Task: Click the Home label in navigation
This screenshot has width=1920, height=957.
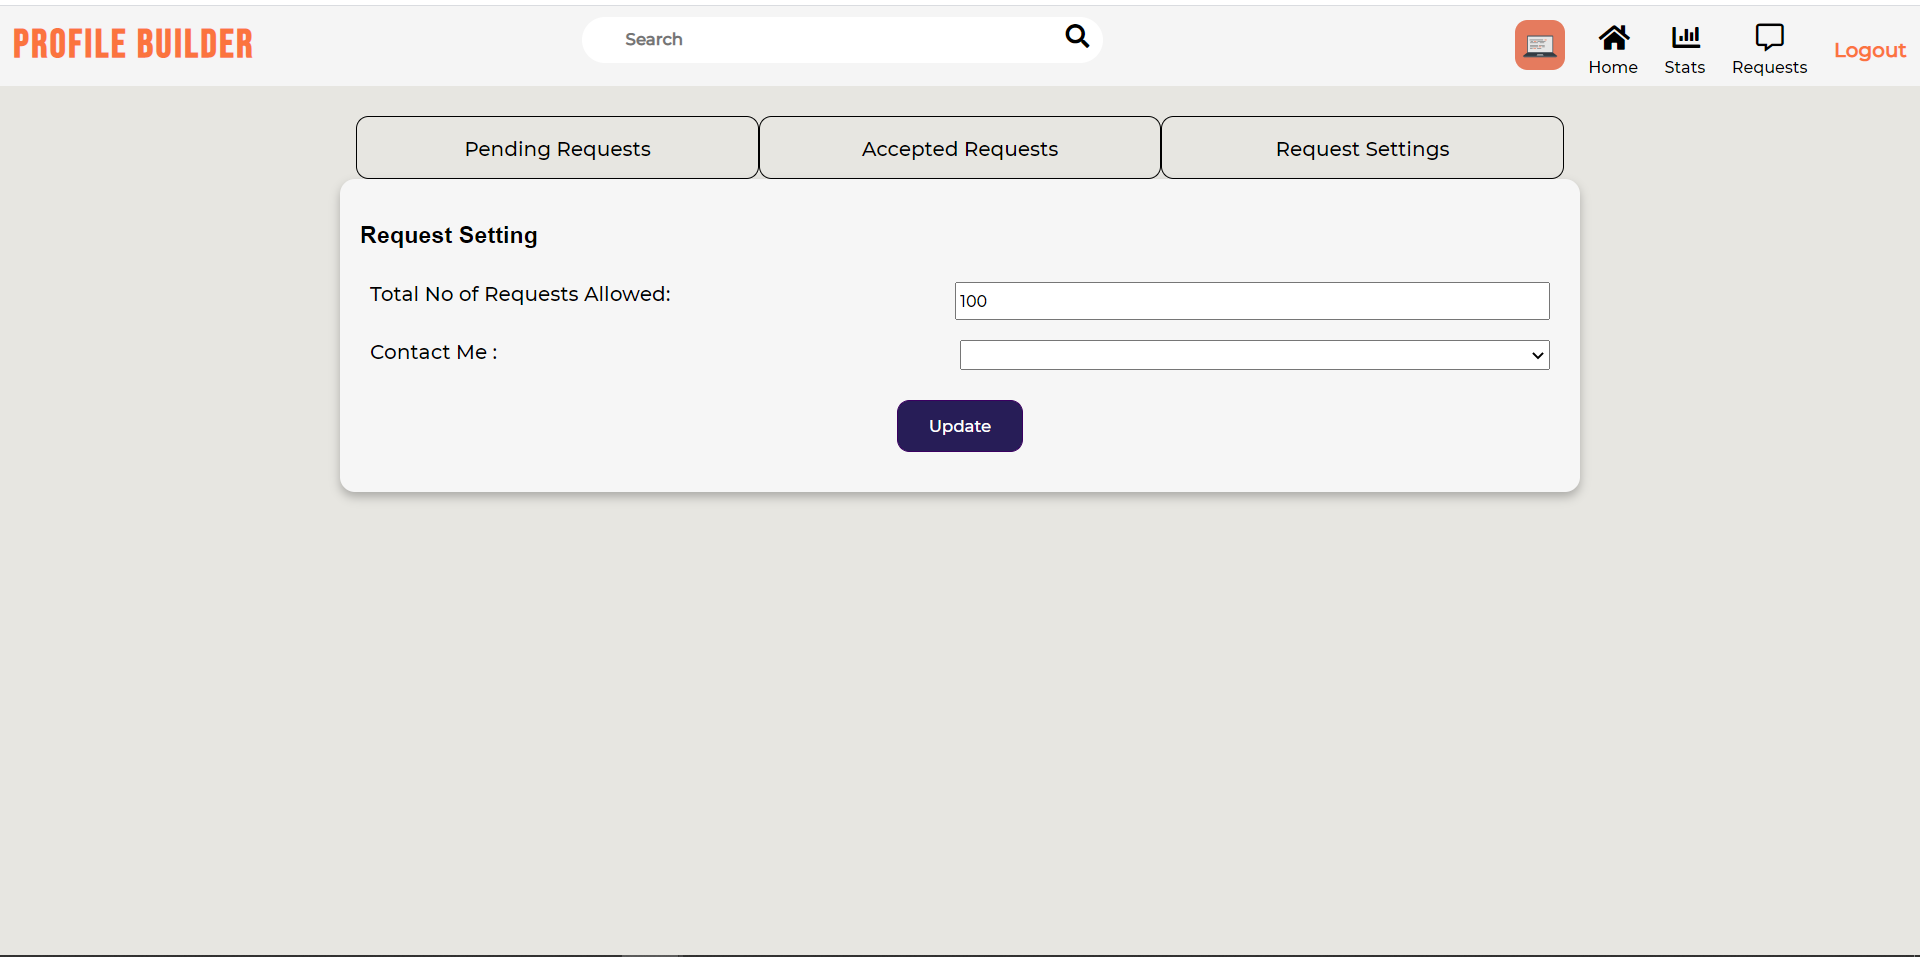Action: (x=1613, y=65)
